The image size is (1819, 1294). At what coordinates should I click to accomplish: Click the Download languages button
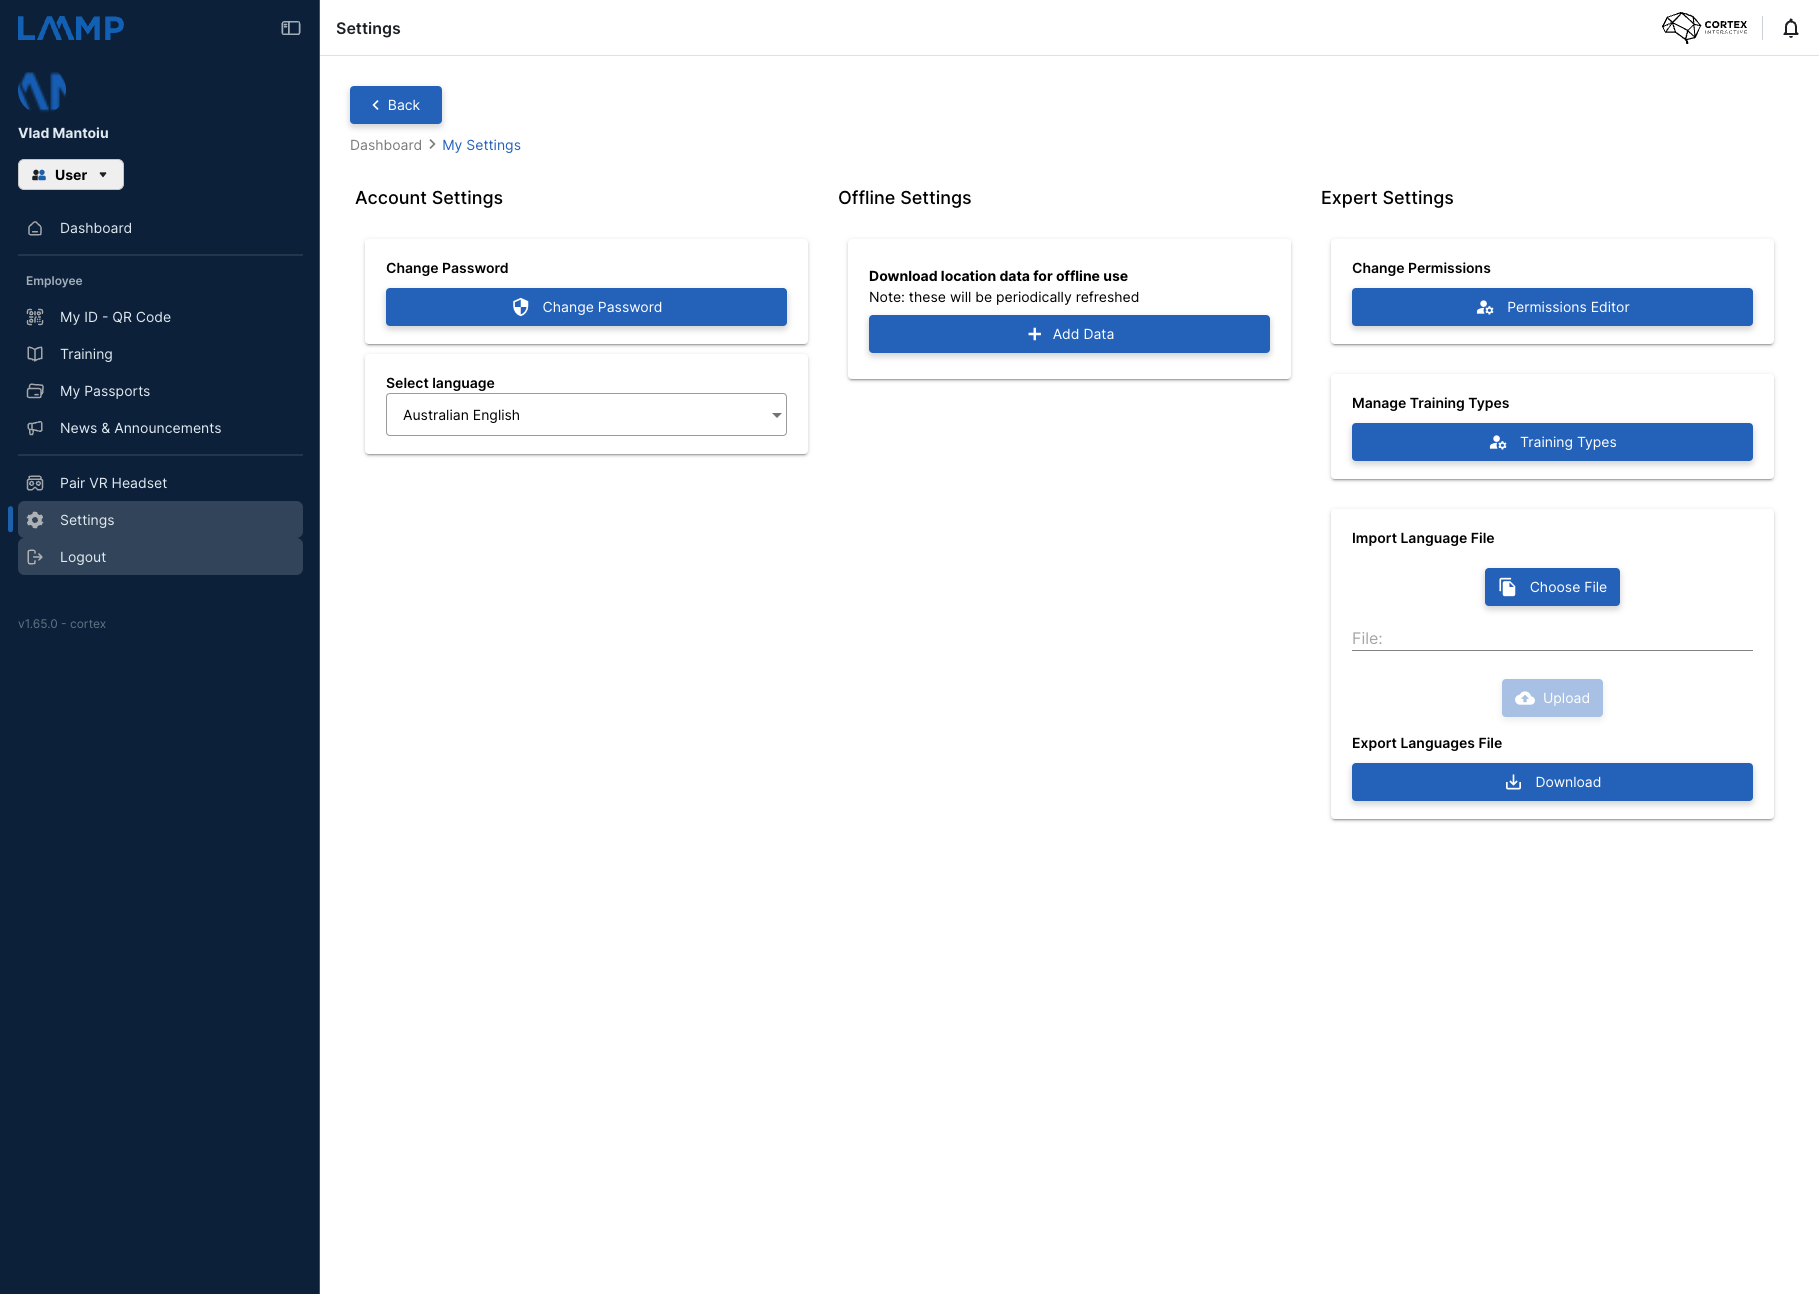[1552, 782]
